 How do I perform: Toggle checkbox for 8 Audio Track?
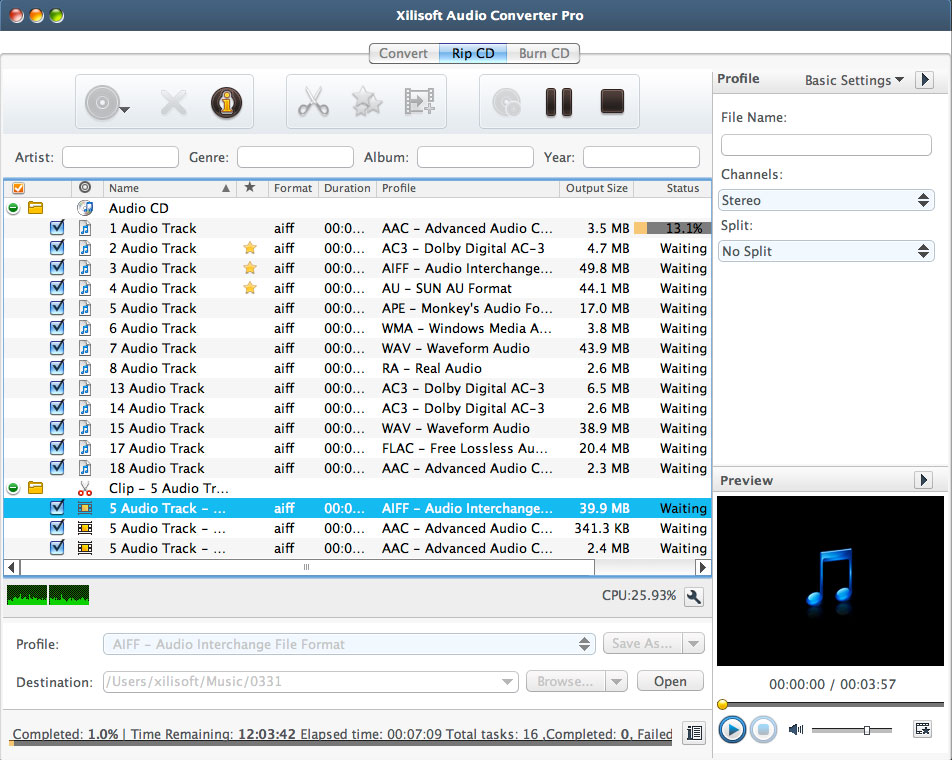click(57, 368)
